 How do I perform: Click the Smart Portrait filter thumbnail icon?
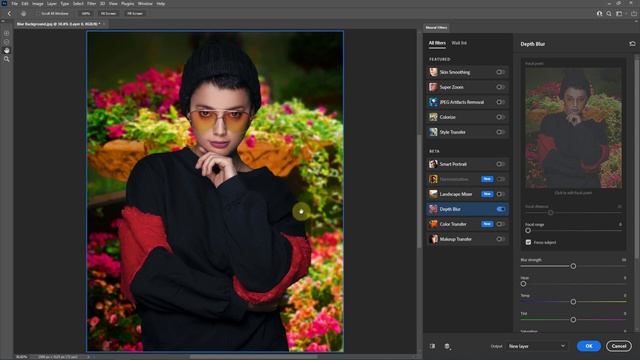coord(433,164)
